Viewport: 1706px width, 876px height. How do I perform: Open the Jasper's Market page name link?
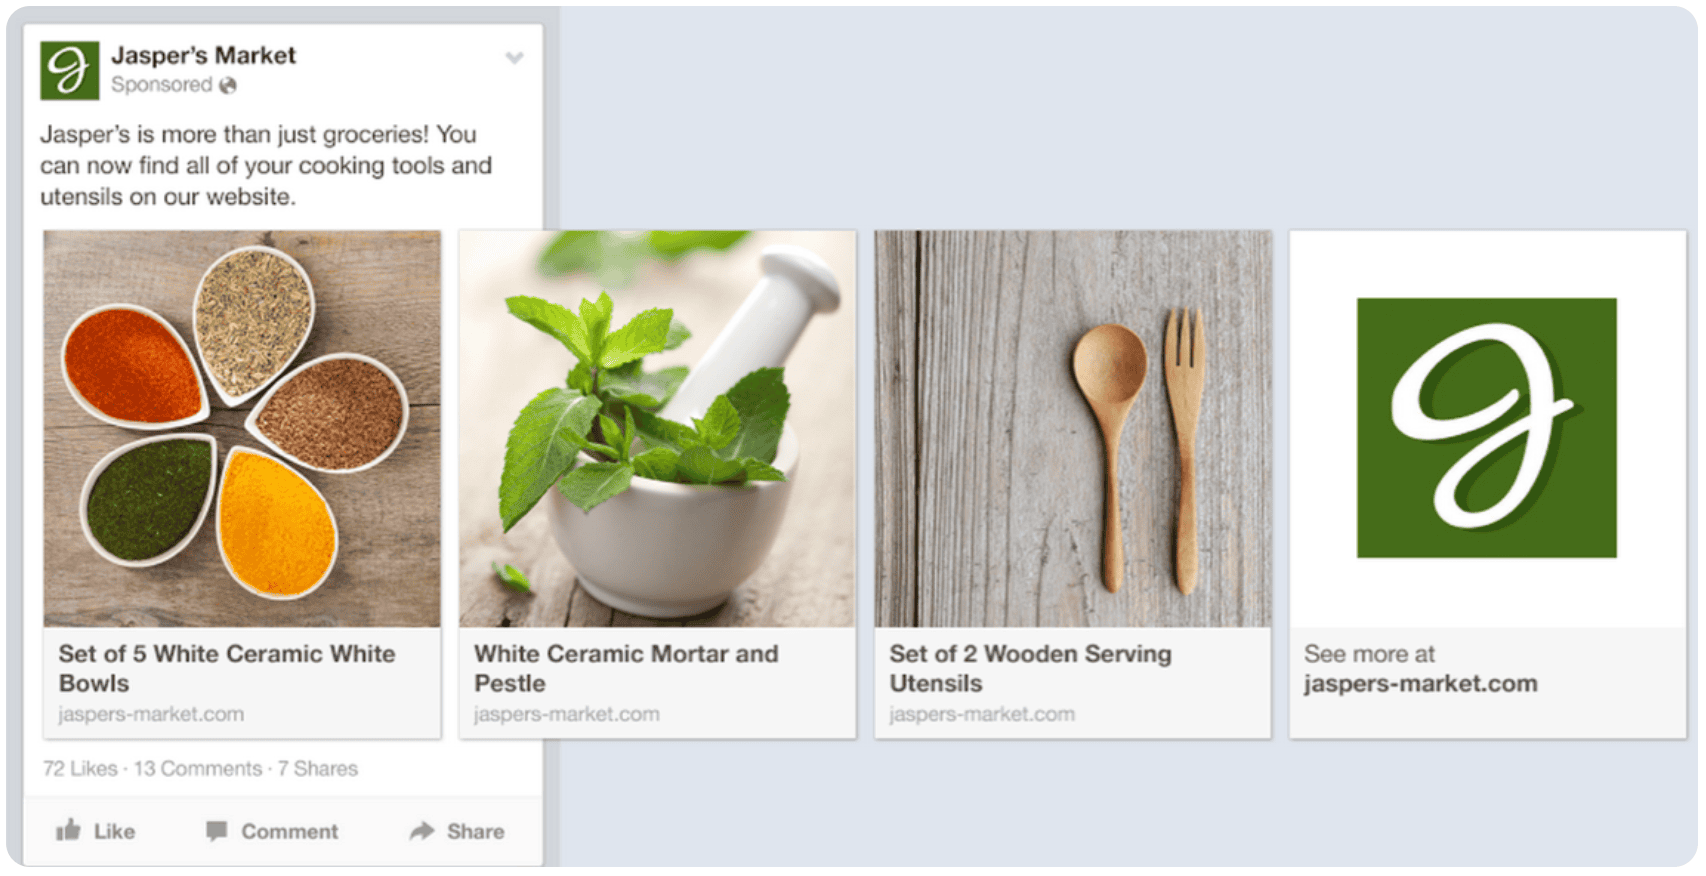click(203, 55)
